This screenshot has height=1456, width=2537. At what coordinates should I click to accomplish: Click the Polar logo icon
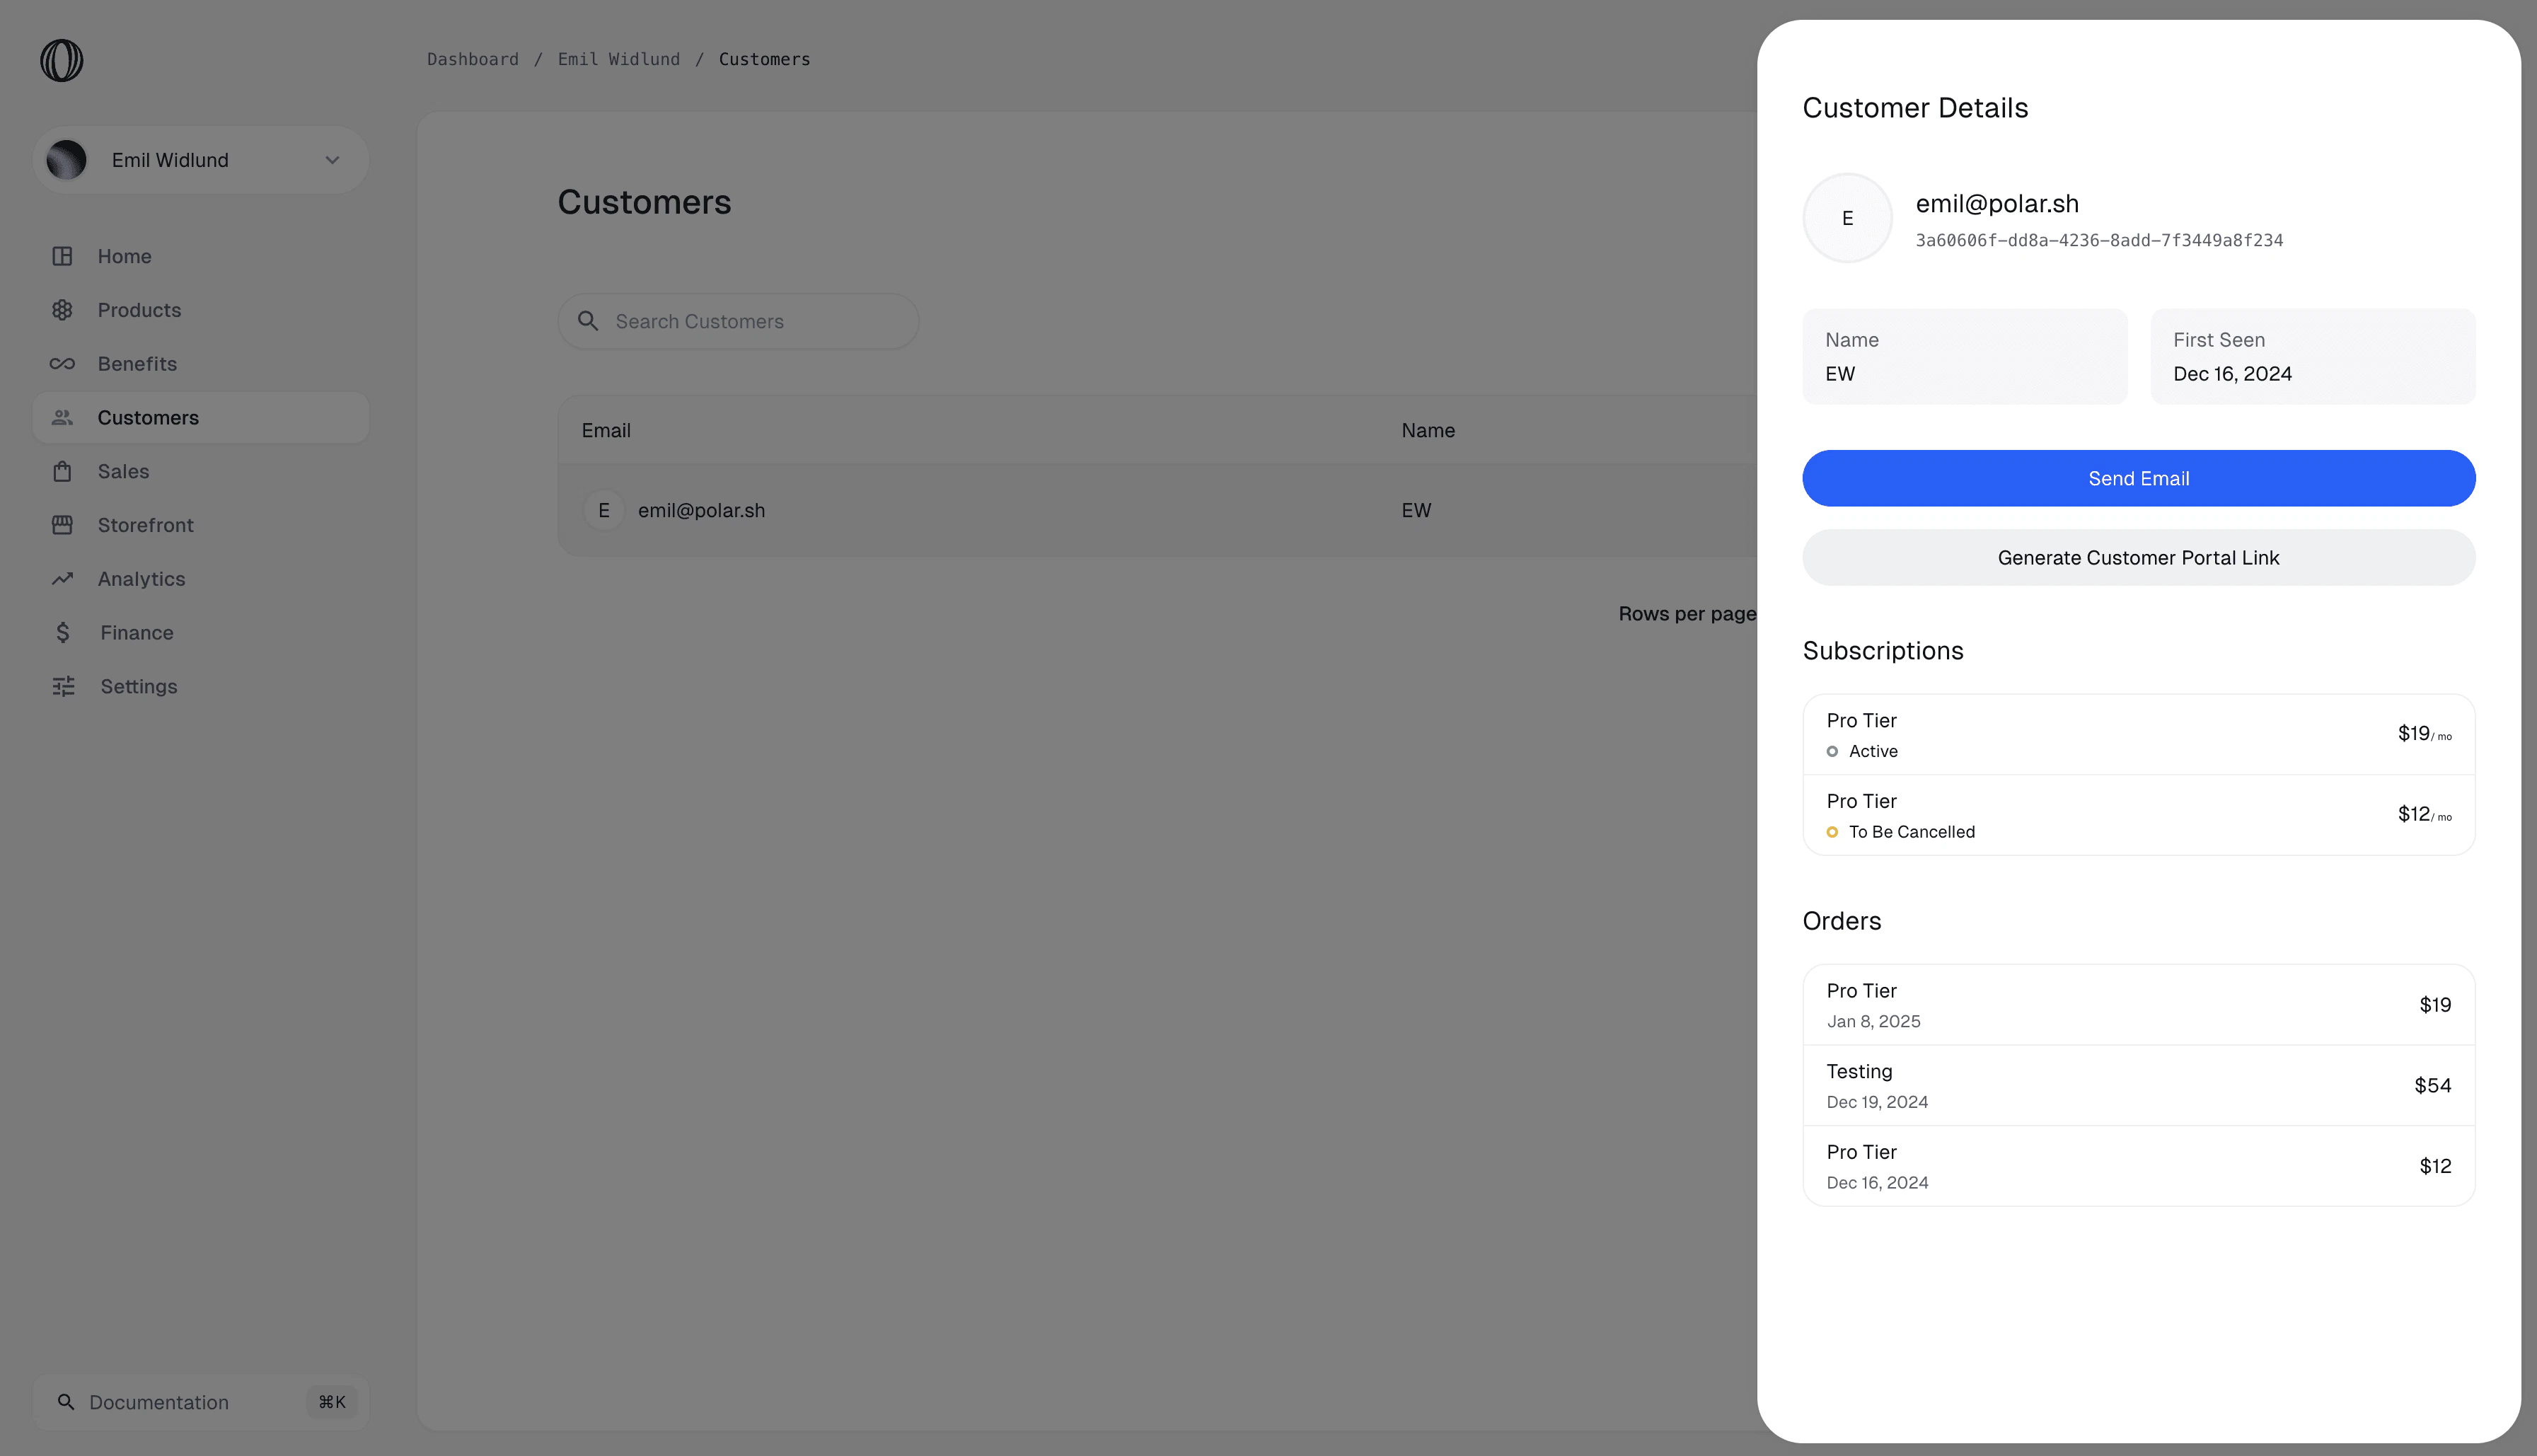pos(61,60)
